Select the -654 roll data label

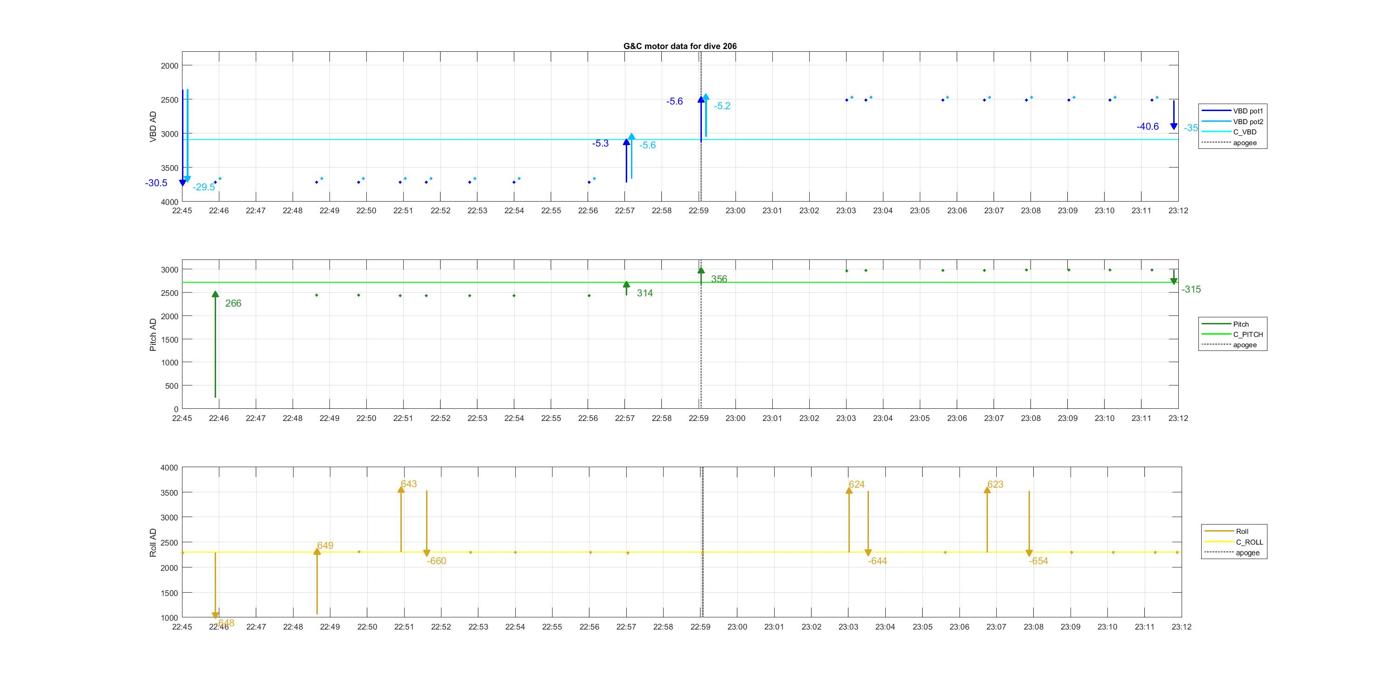[1038, 561]
